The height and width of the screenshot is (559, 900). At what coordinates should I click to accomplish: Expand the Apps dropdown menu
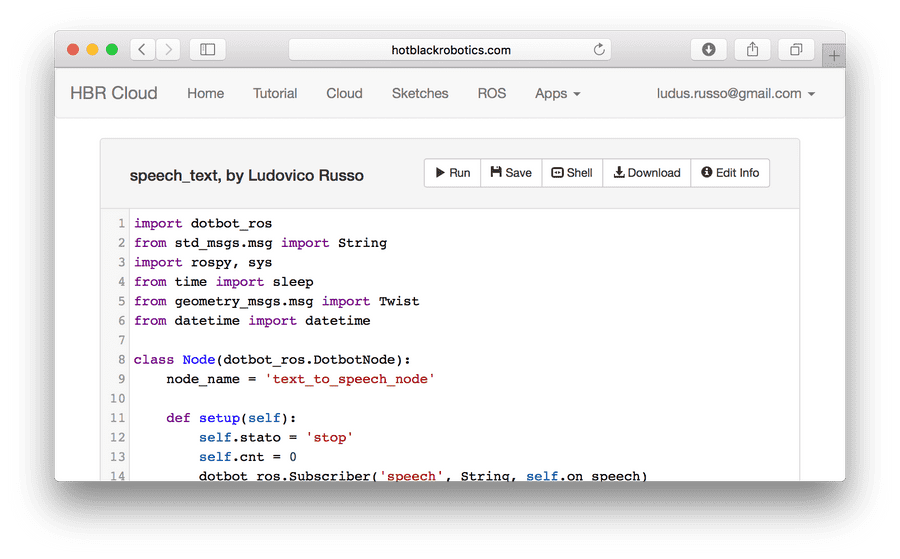coord(557,93)
